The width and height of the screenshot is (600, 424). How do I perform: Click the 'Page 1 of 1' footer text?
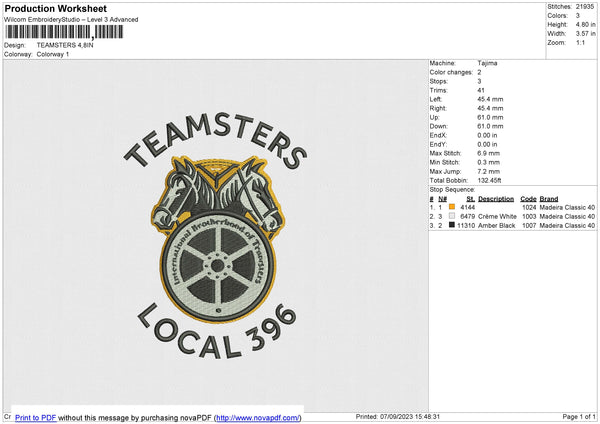(579, 416)
